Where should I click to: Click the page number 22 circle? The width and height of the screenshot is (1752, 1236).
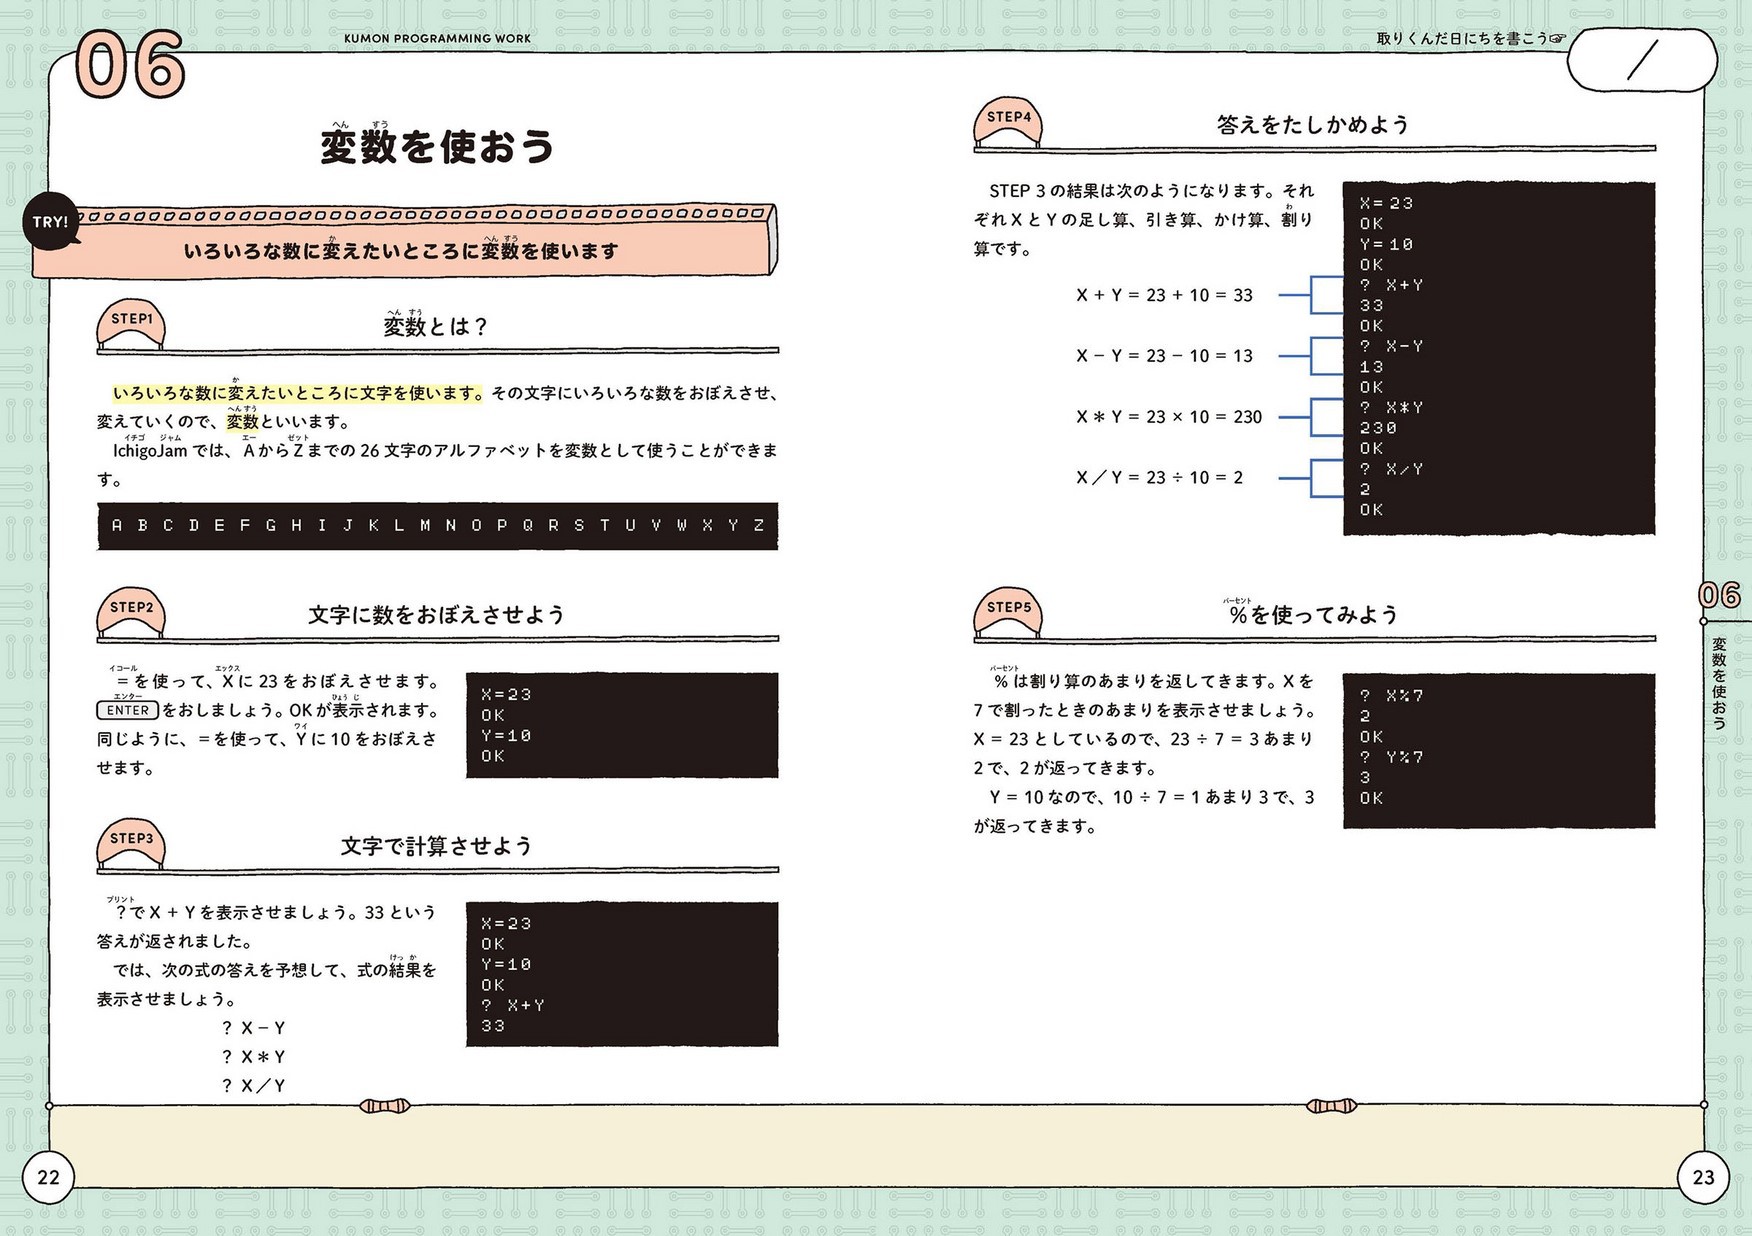tap(49, 1177)
